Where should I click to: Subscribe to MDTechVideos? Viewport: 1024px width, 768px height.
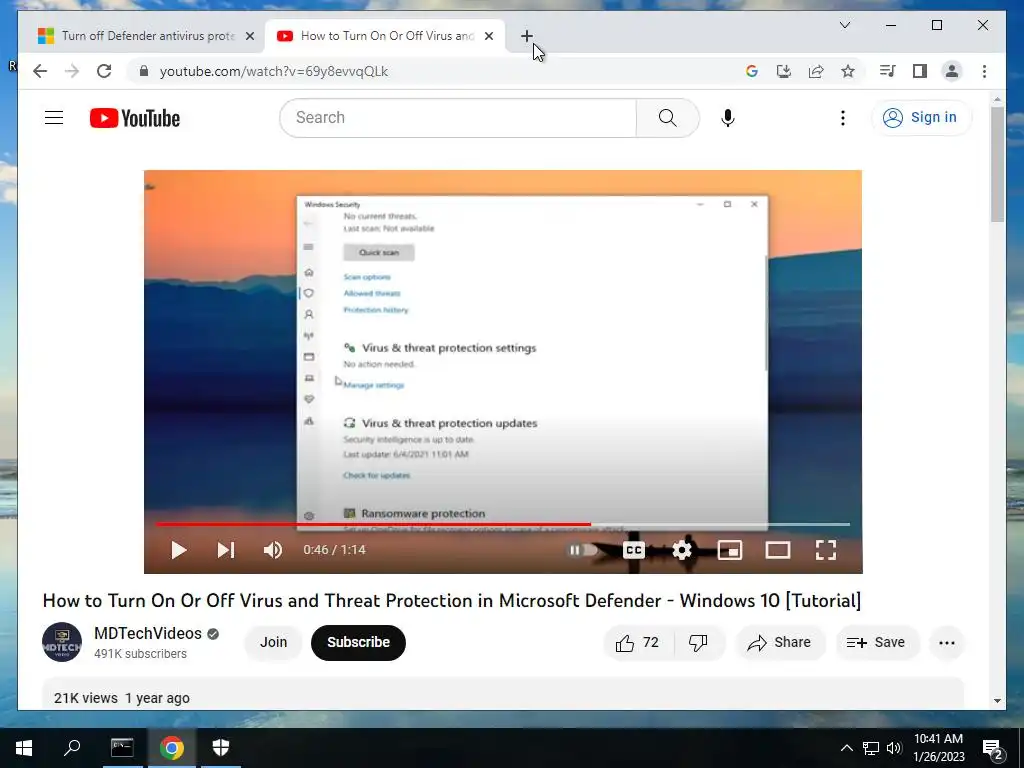(x=359, y=643)
